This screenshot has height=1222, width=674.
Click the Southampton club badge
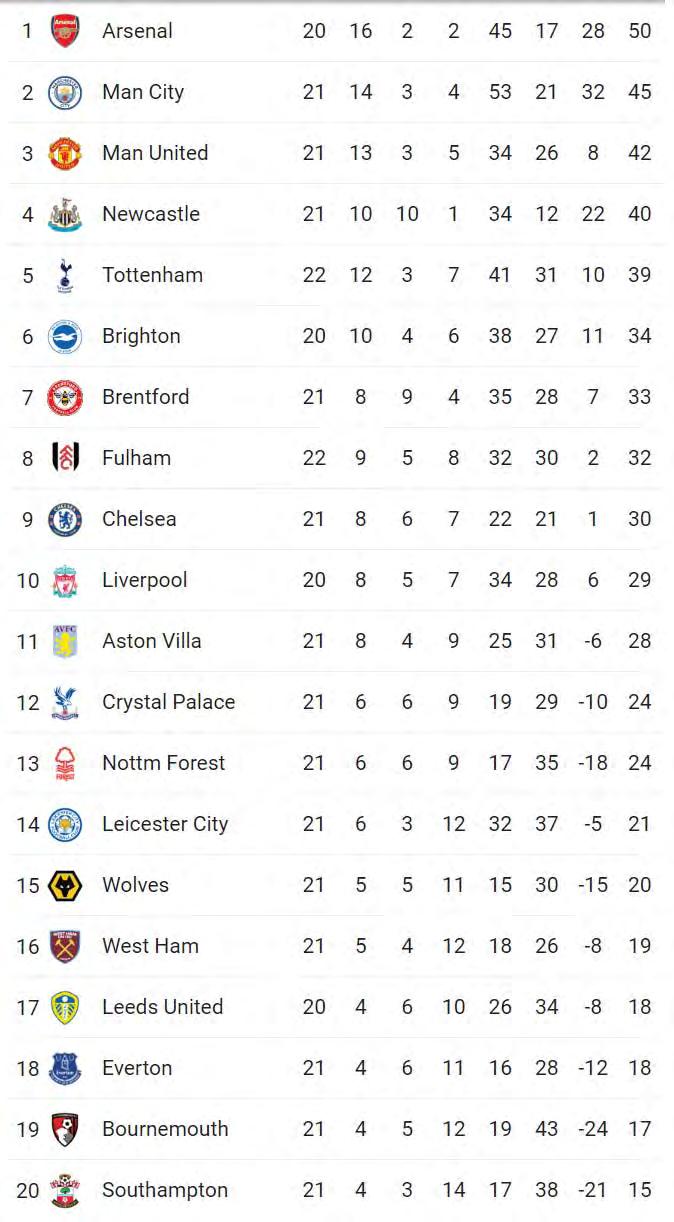[65, 1190]
